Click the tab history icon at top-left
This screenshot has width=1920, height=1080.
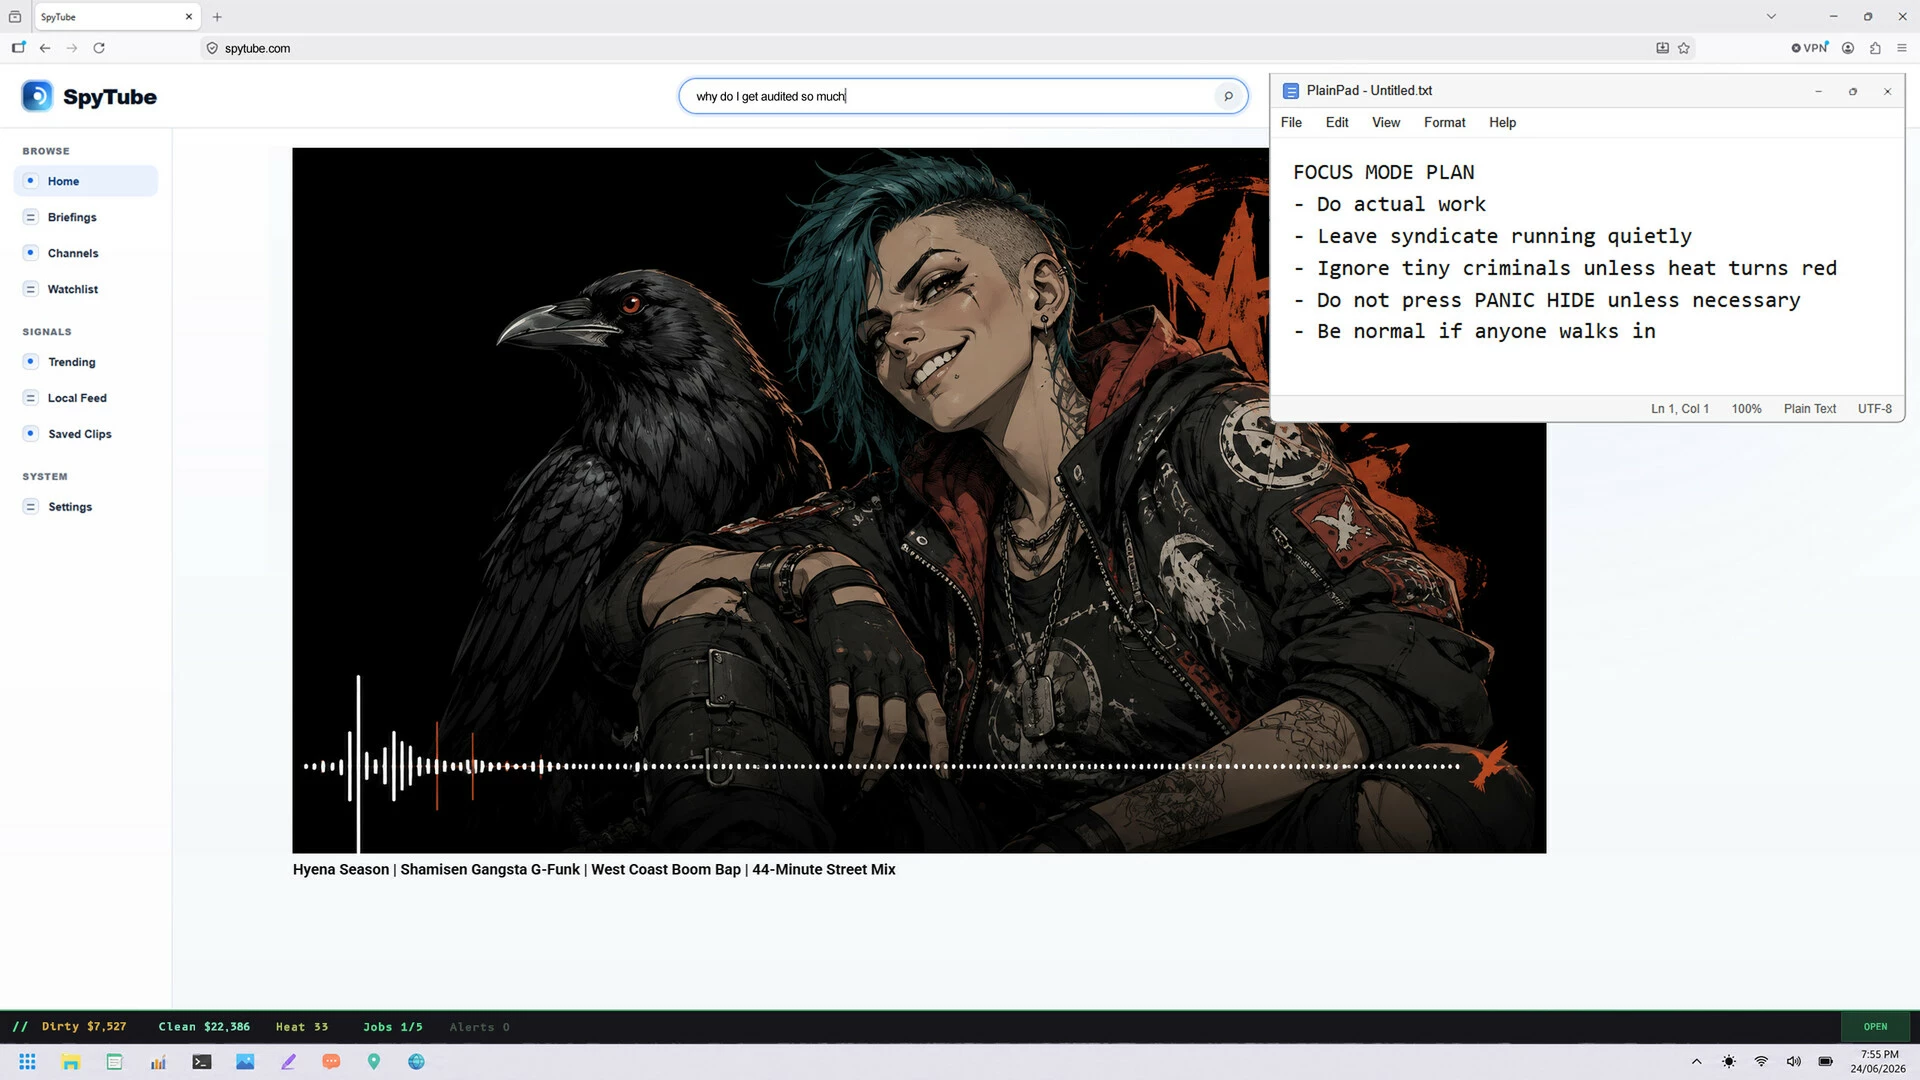[15, 17]
